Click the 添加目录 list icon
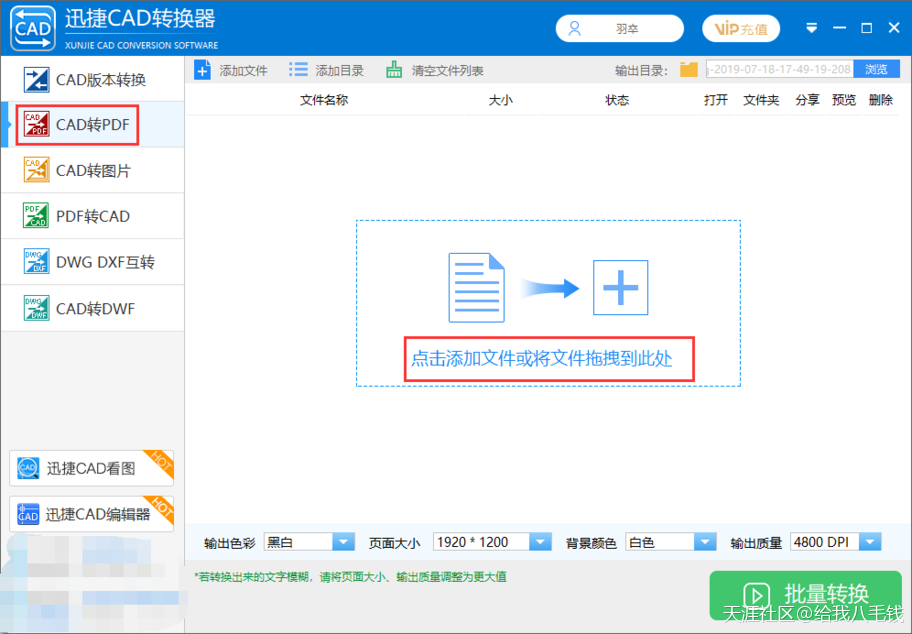The width and height of the screenshot is (912, 634). point(298,70)
